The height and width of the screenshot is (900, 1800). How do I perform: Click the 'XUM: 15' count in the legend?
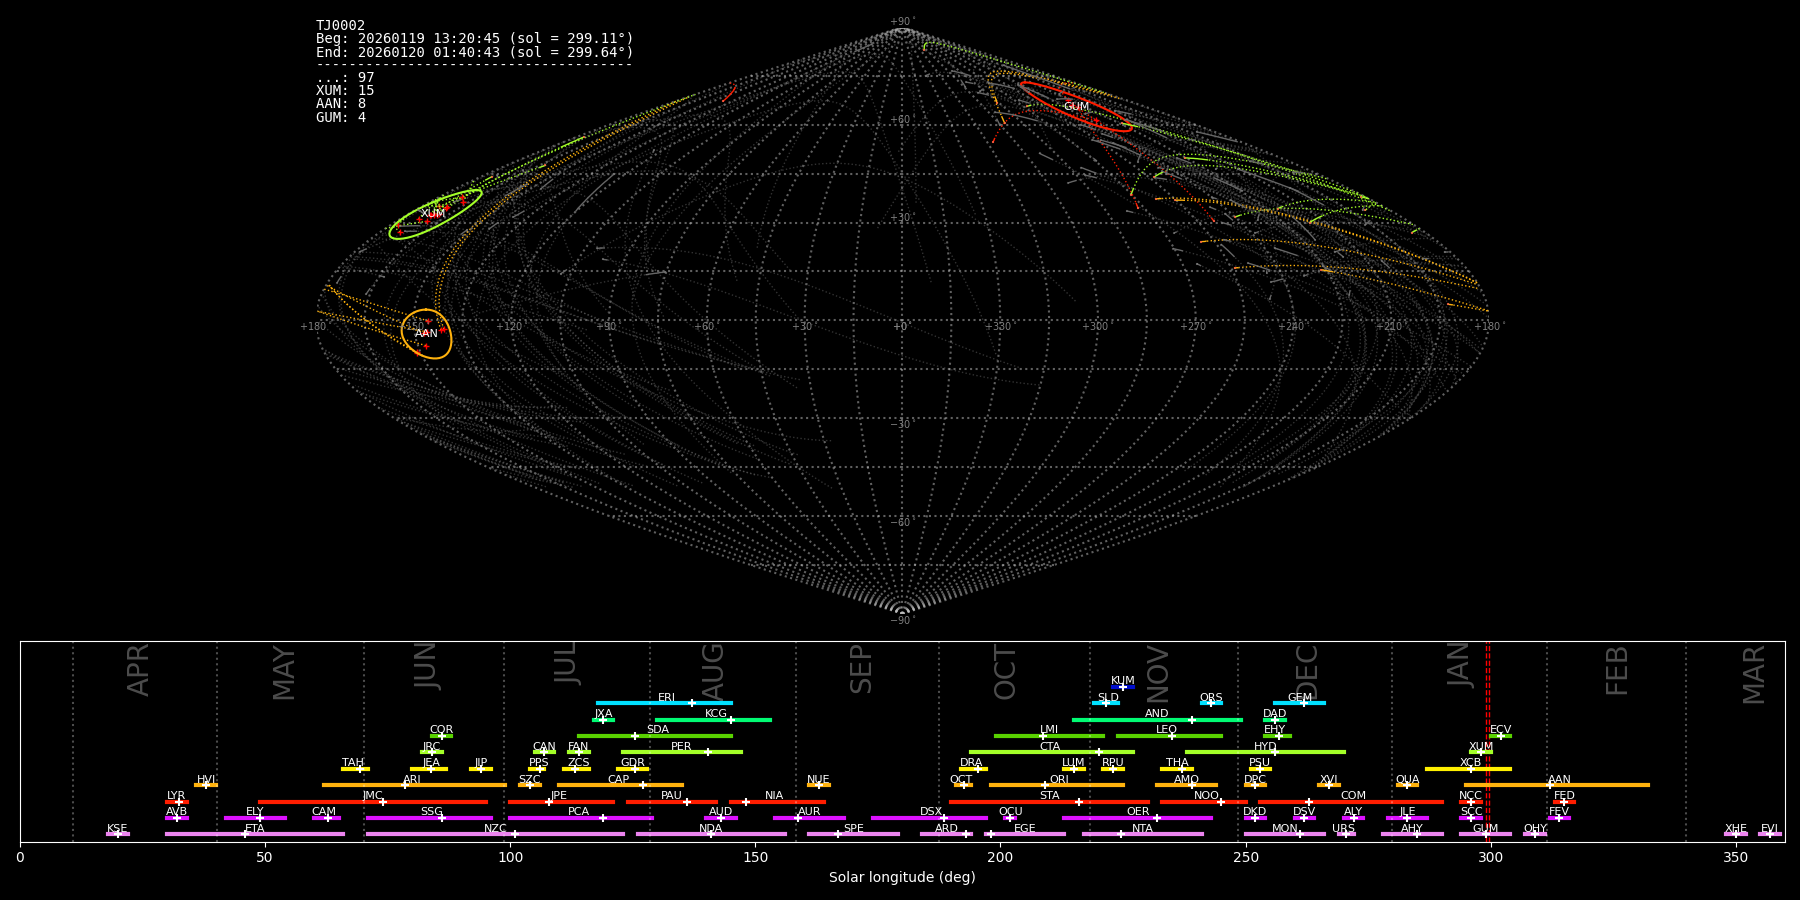[345, 91]
